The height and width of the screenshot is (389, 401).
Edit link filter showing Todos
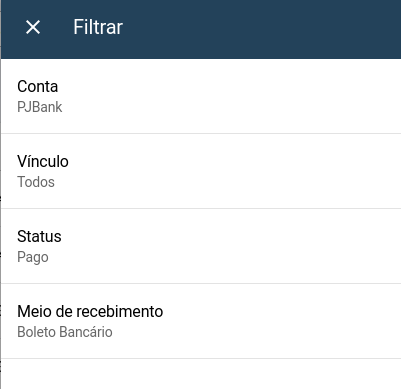point(201,171)
